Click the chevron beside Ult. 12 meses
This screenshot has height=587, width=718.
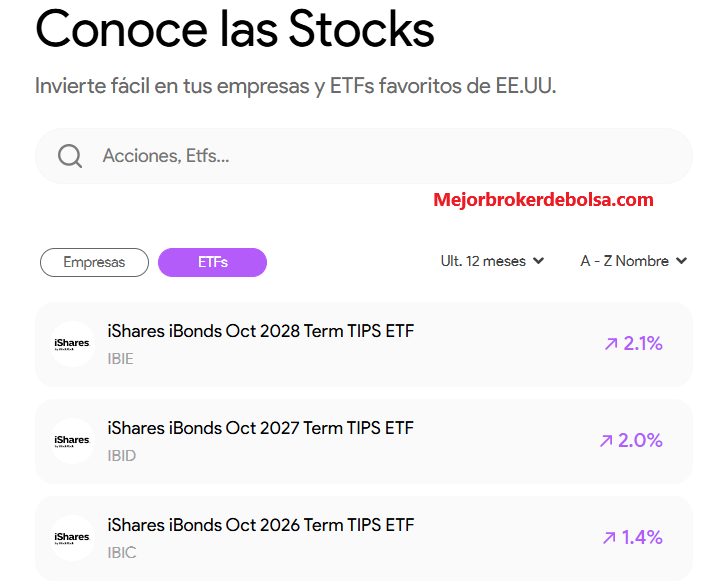click(539, 261)
